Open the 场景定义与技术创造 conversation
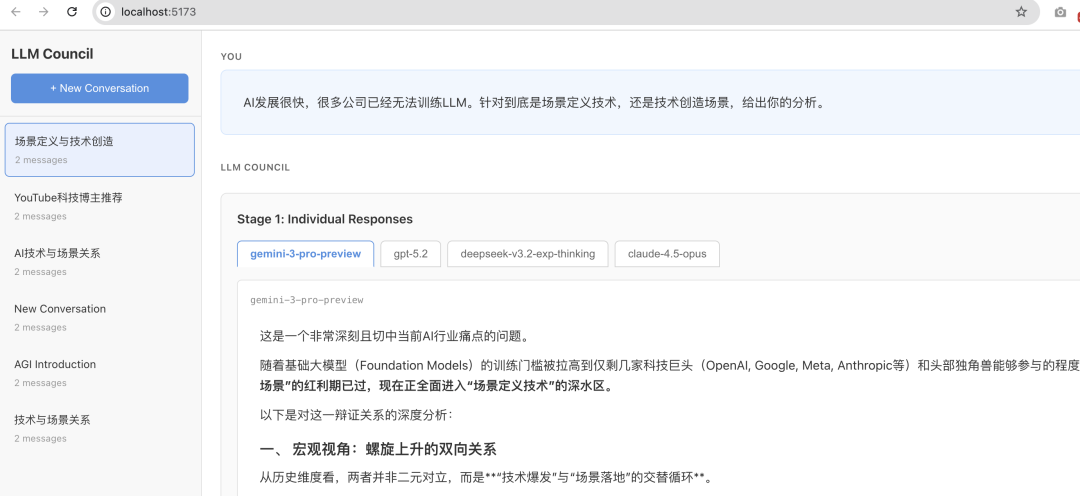This screenshot has height=496, width=1080. 99,149
